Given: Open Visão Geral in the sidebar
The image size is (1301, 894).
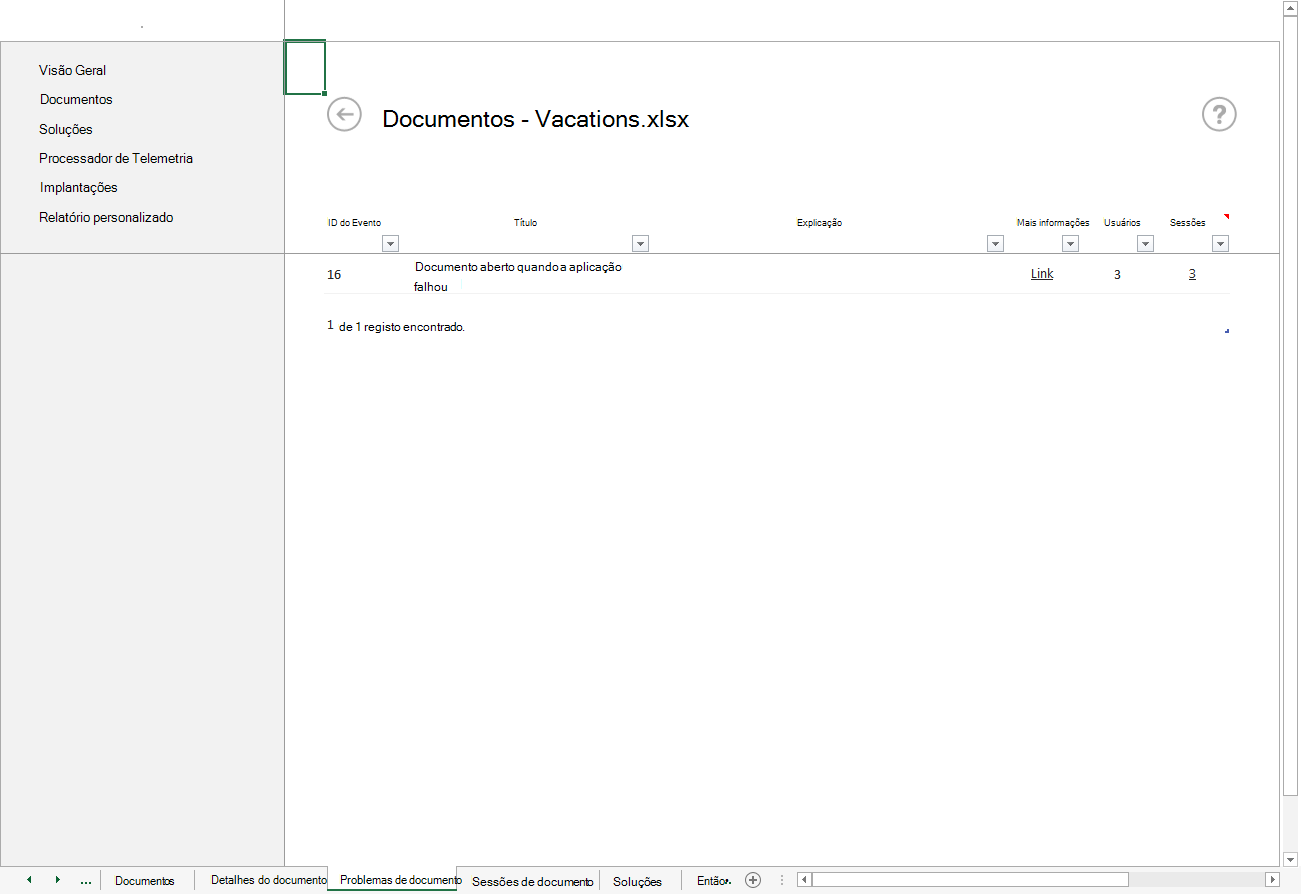Looking at the screenshot, I should pos(72,70).
